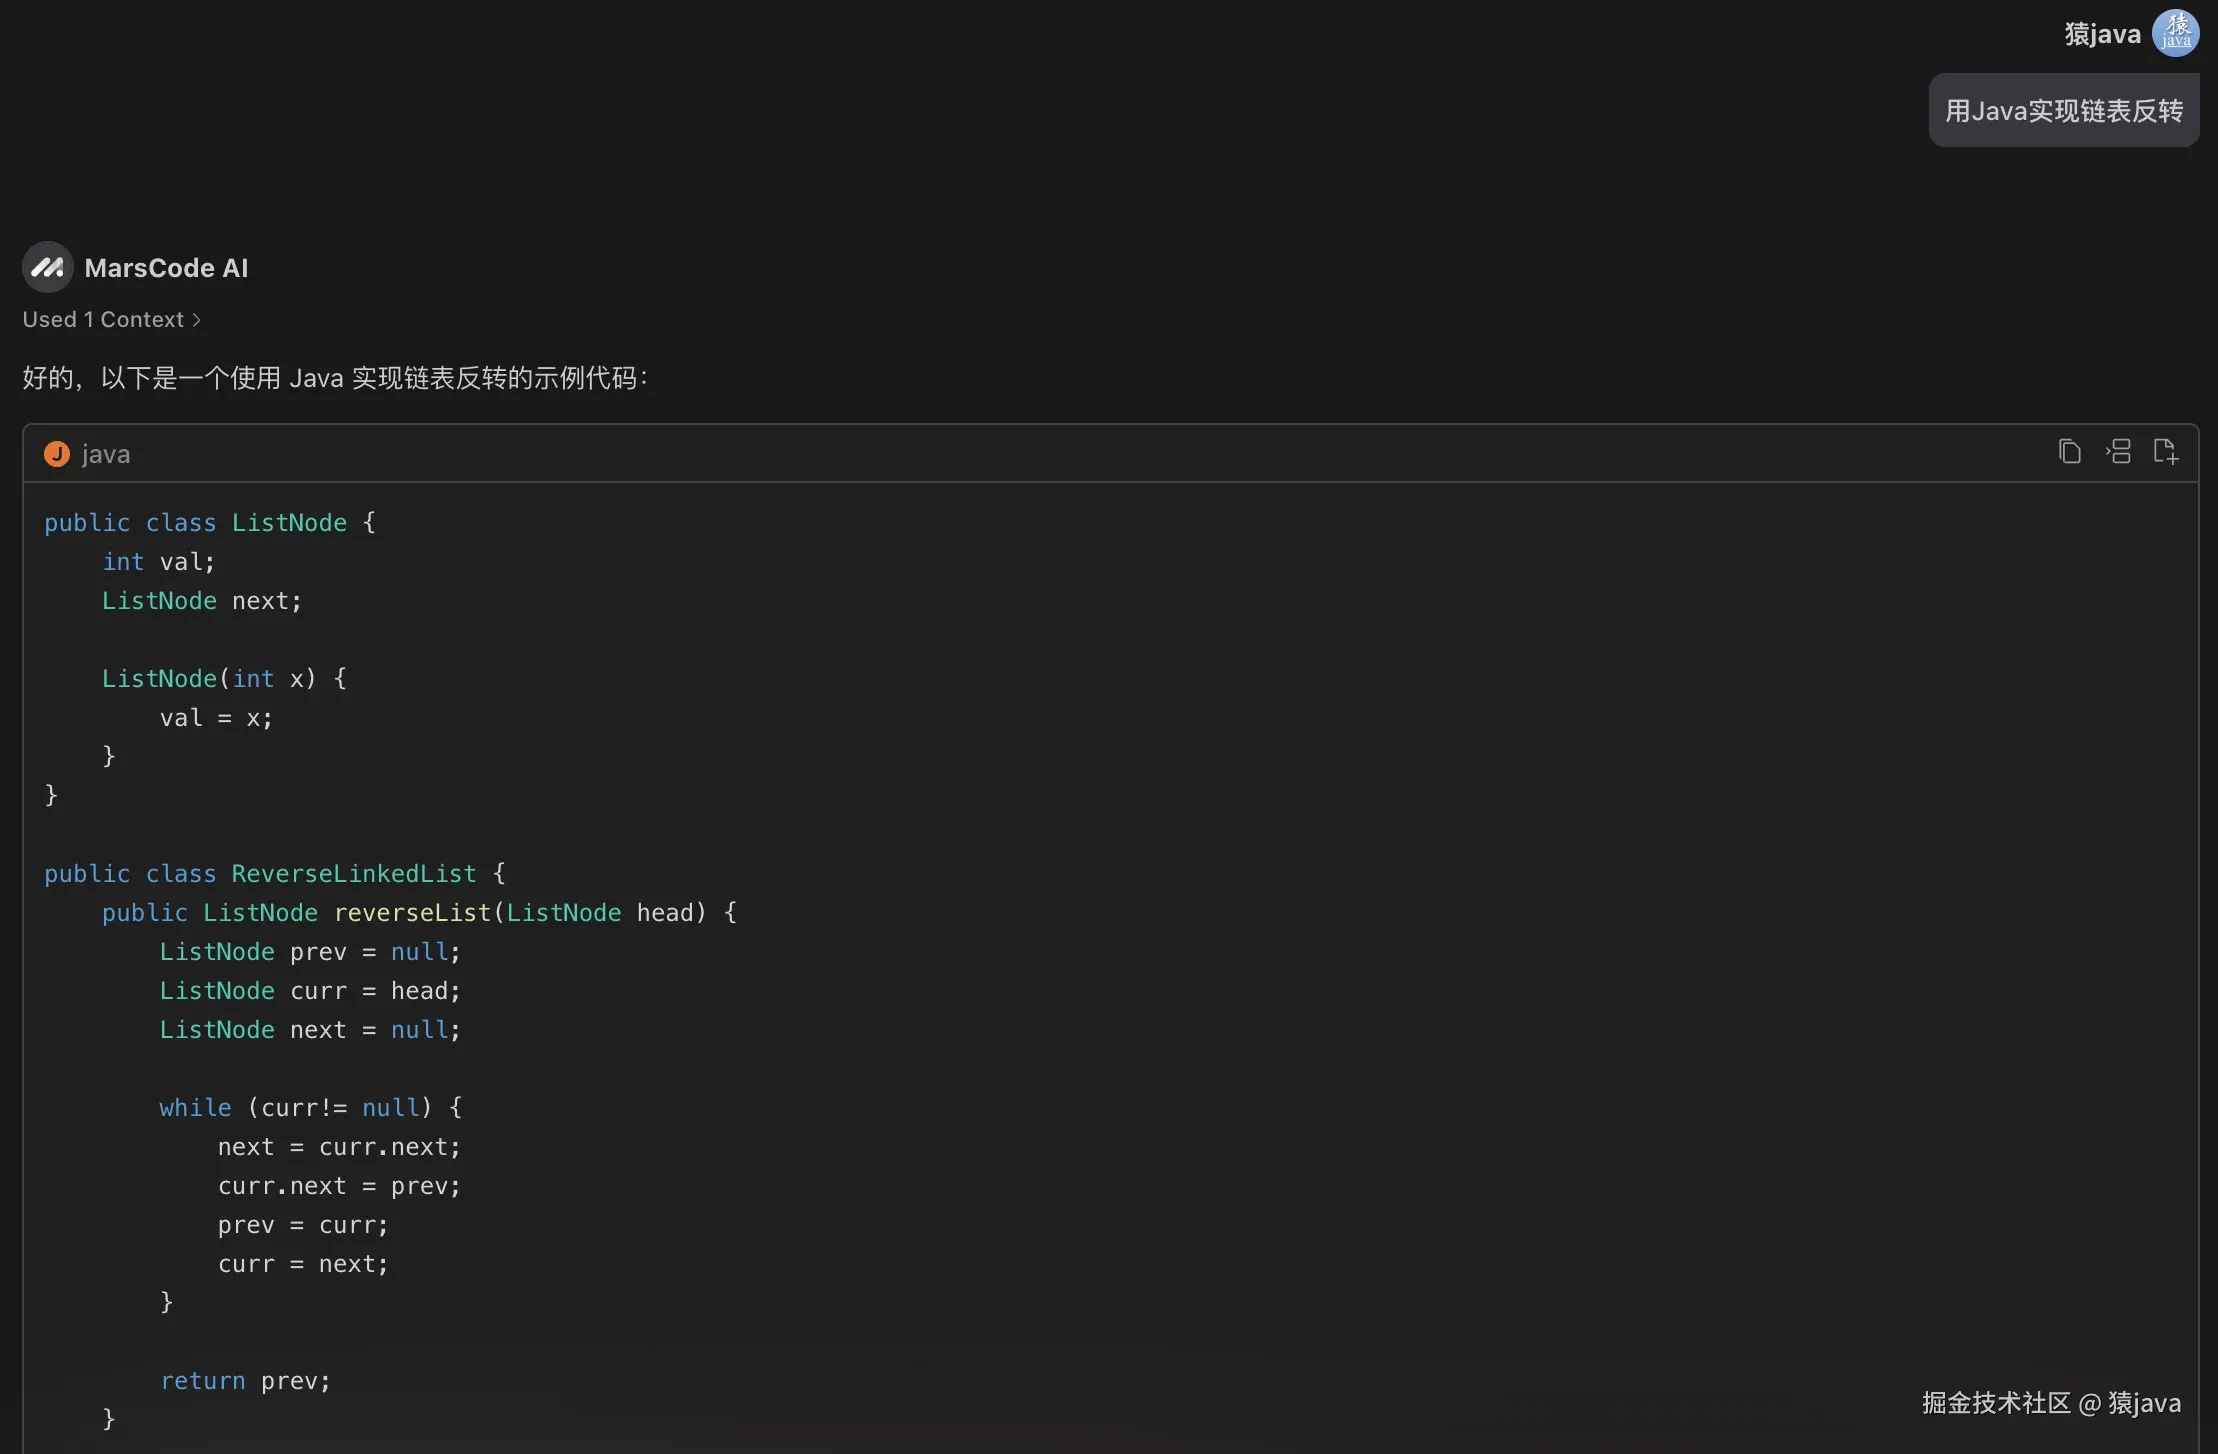Create new file from code
2218x1454 pixels.
[x=2165, y=452]
